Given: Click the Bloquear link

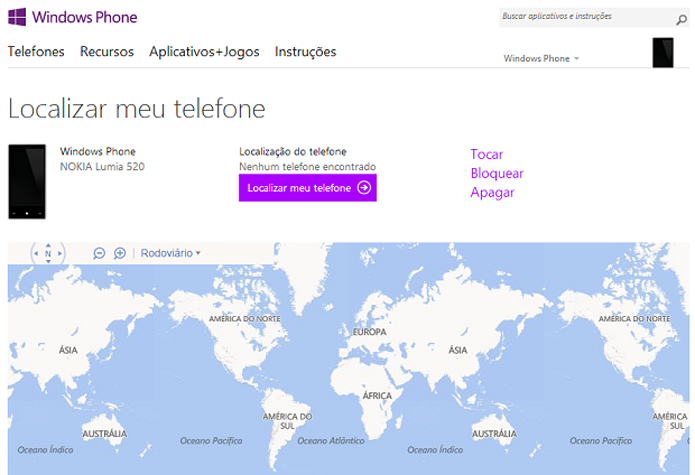Looking at the screenshot, I should click(497, 173).
